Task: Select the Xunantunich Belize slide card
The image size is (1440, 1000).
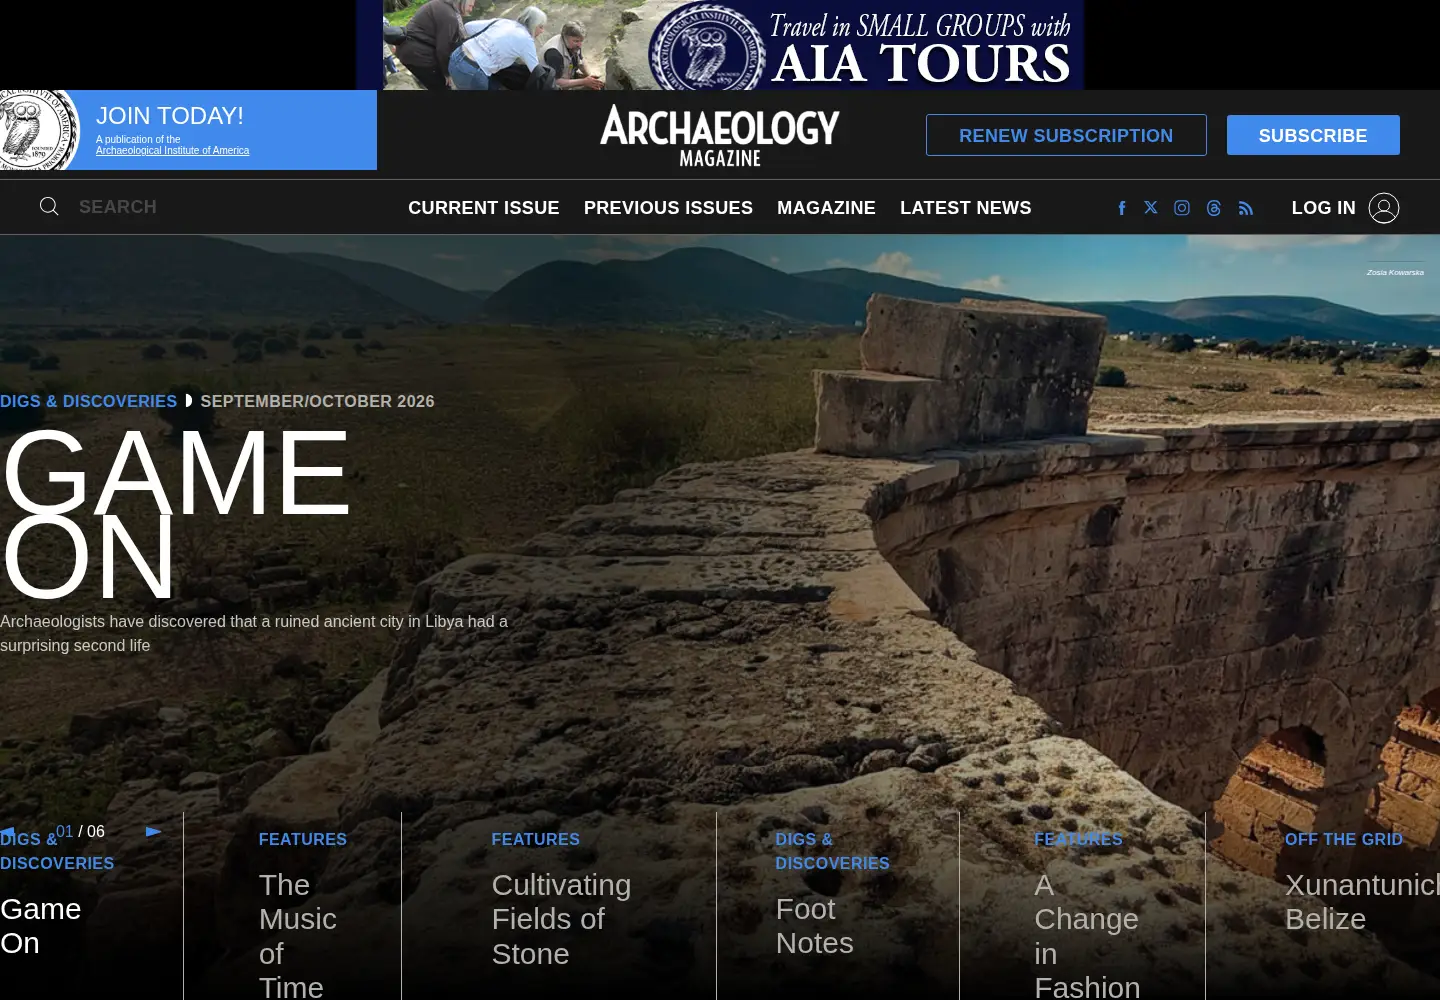Action: click(x=1362, y=902)
